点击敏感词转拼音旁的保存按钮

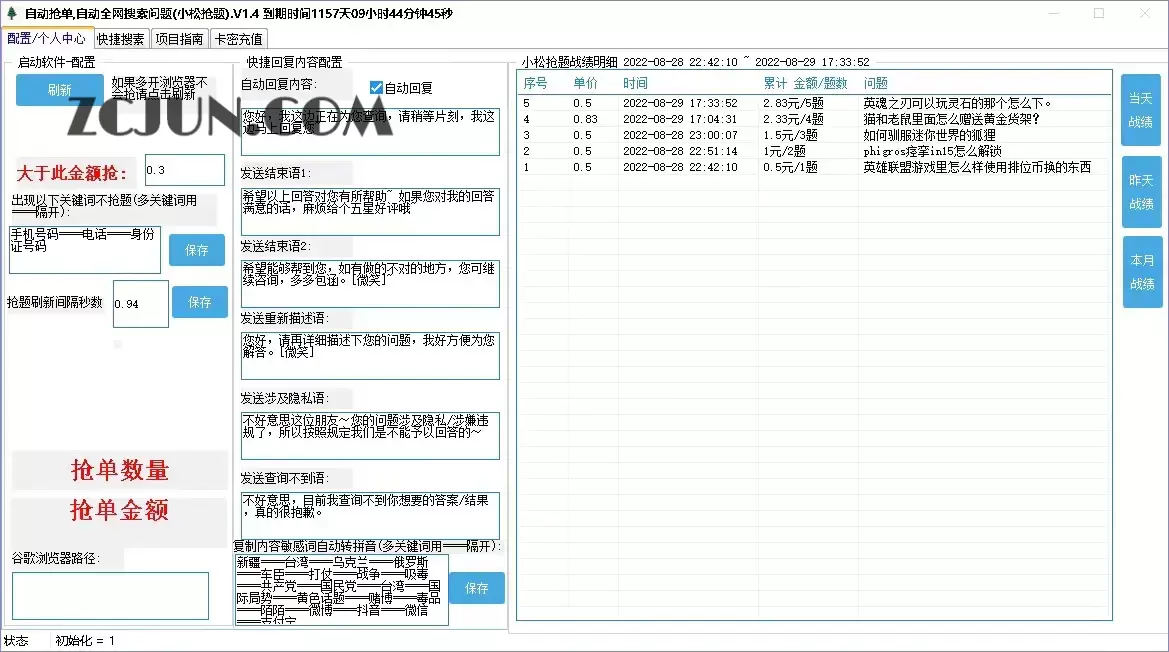(477, 588)
